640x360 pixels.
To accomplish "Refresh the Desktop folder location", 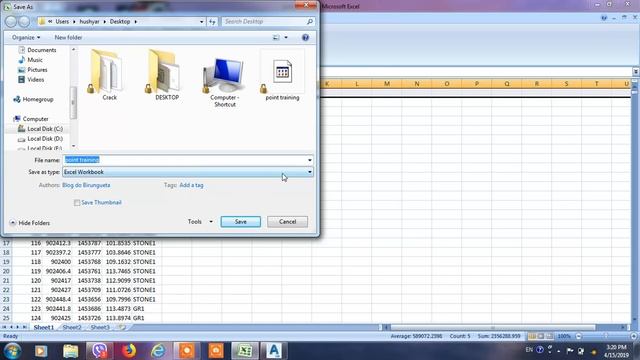I will [x=212, y=22].
